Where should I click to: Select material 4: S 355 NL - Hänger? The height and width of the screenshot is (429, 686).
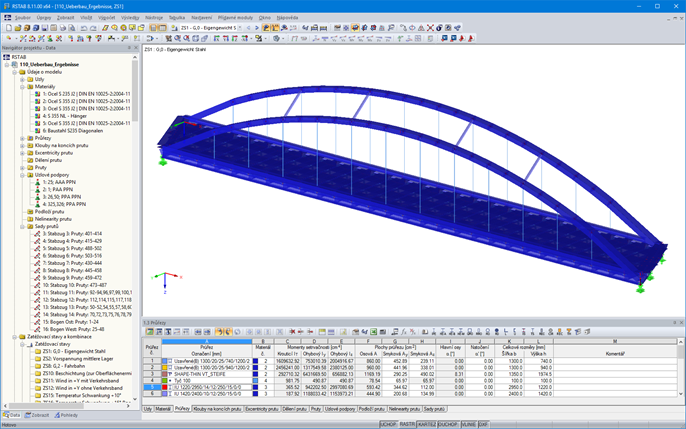[x=64, y=116]
